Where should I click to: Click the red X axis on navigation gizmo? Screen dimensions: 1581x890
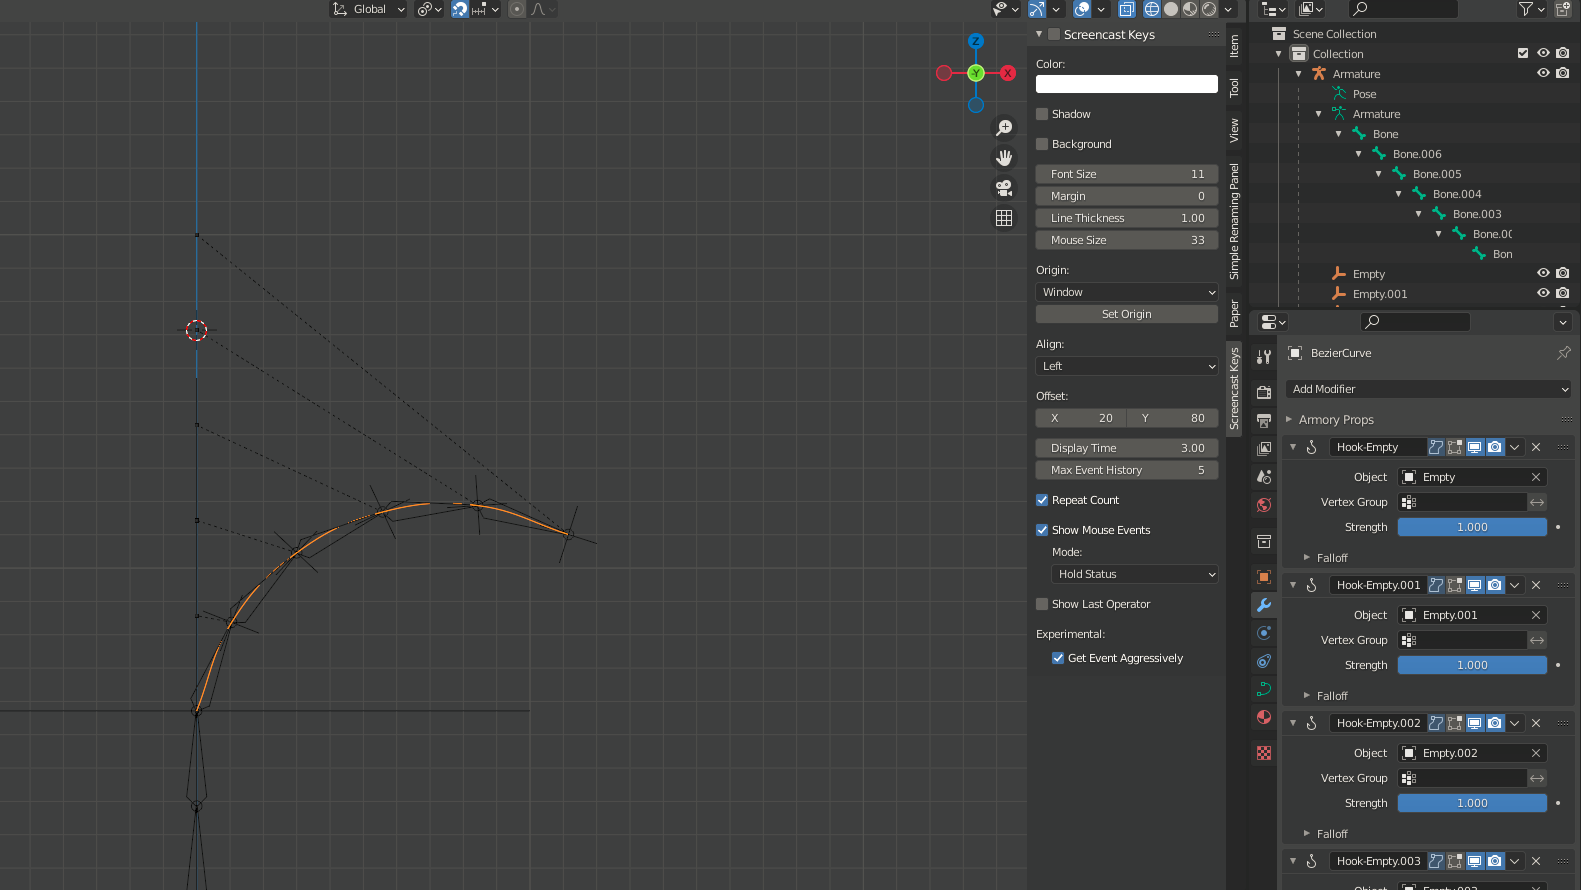1008,73
